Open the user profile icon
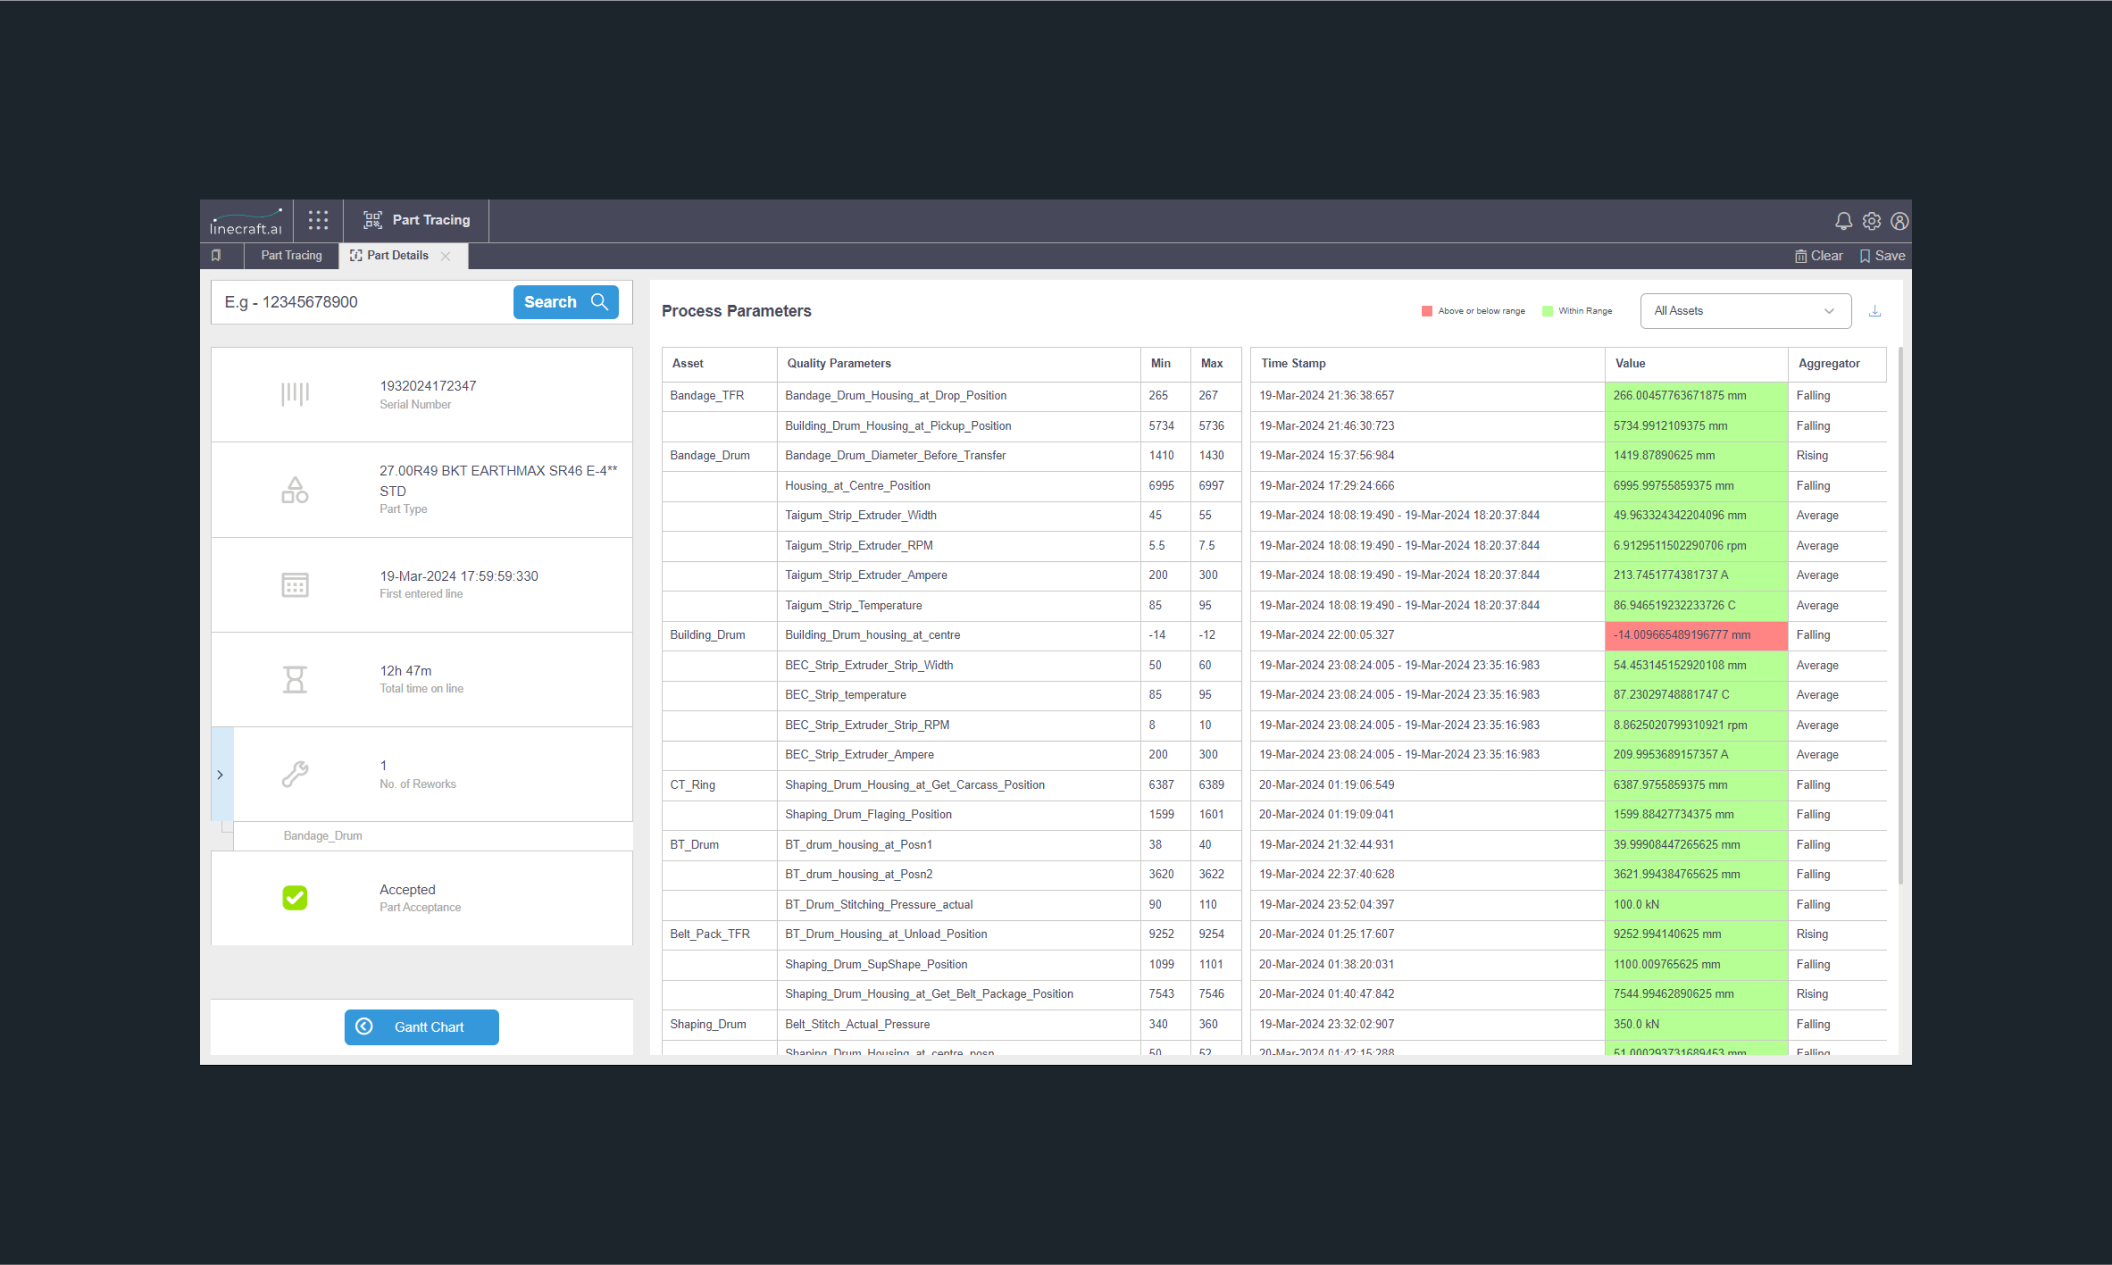 (x=1899, y=221)
